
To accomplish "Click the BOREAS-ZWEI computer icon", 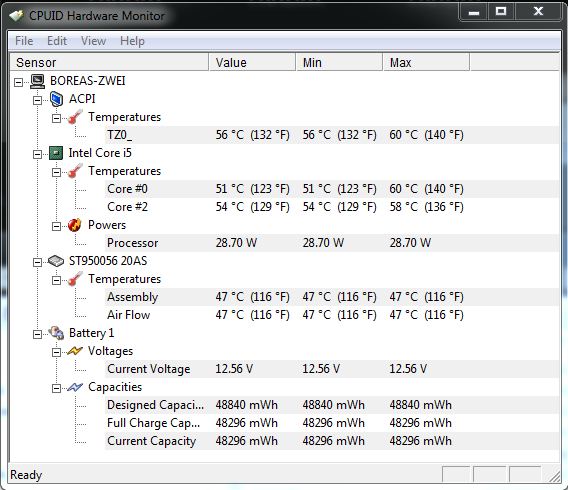I will tap(37, 81).
